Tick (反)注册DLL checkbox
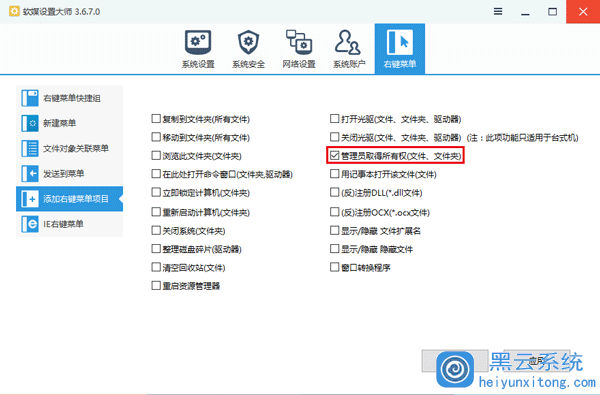 (334, 192)
